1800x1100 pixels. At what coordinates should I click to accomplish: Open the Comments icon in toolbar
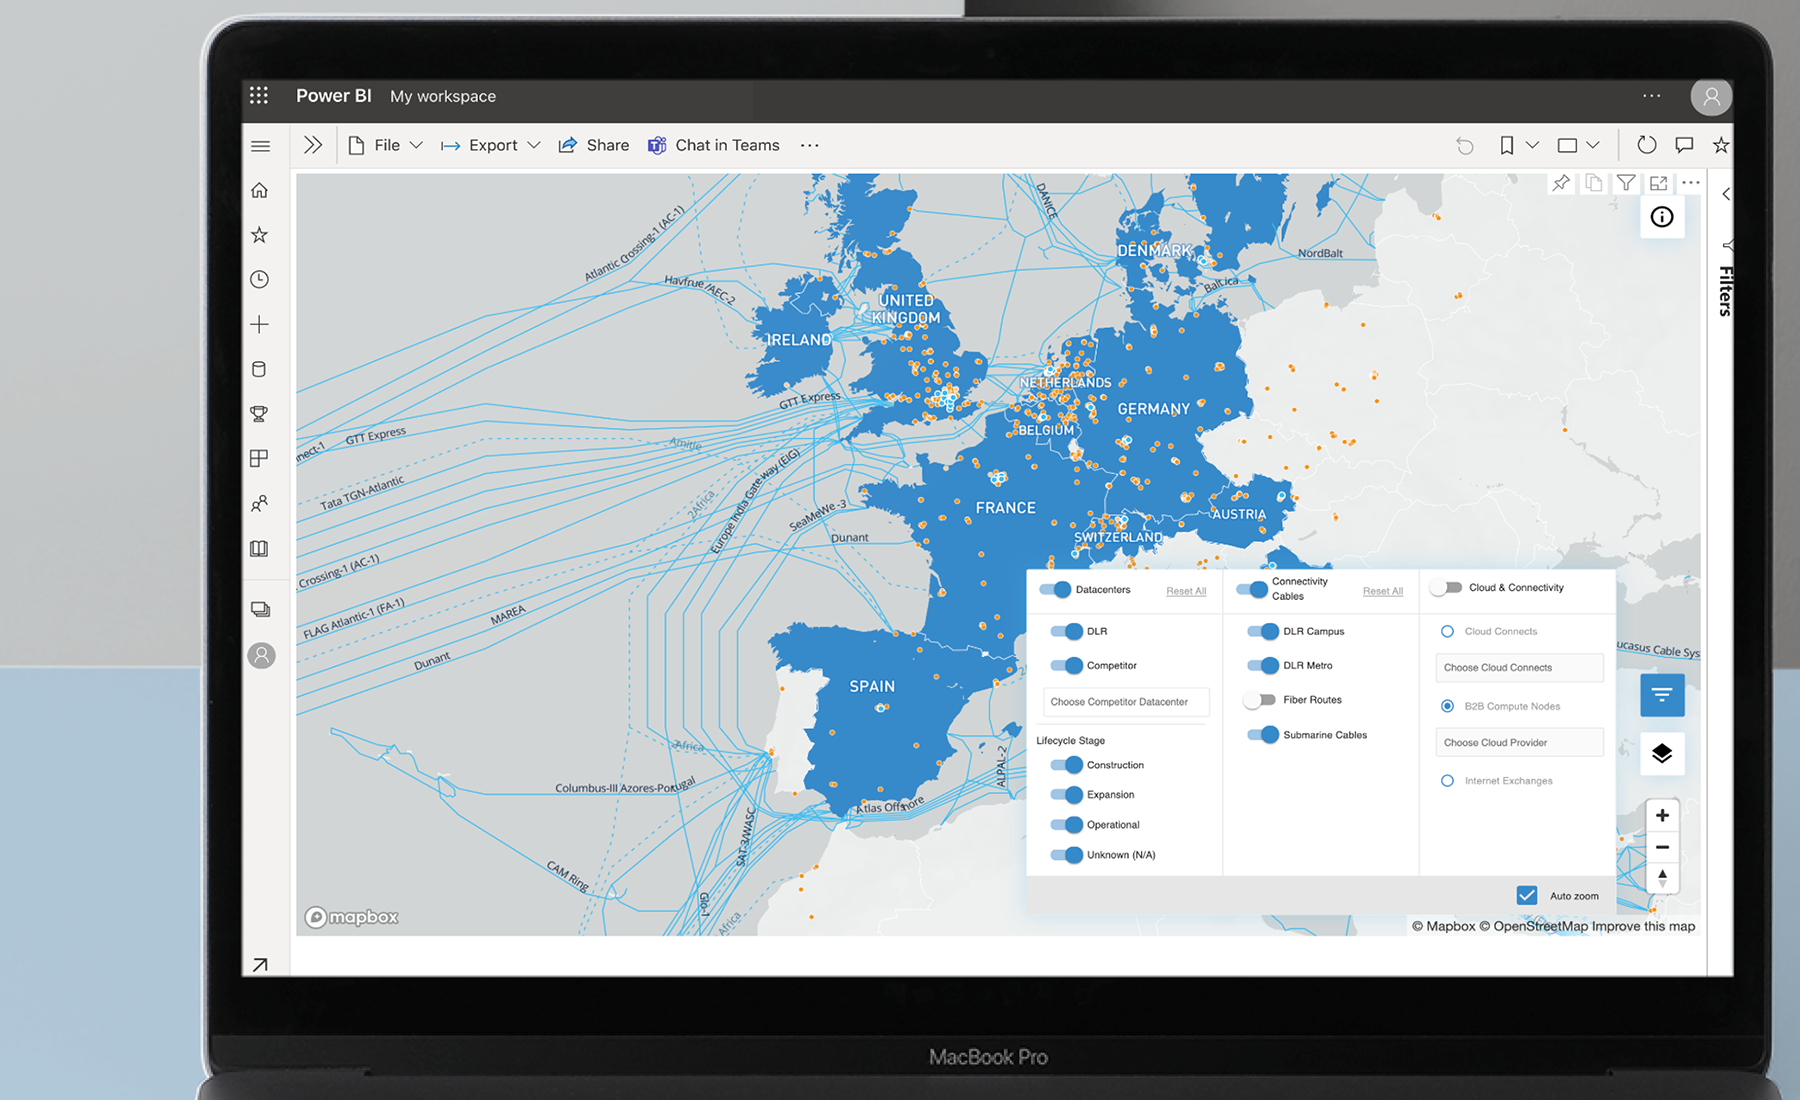click(1684, 145)
